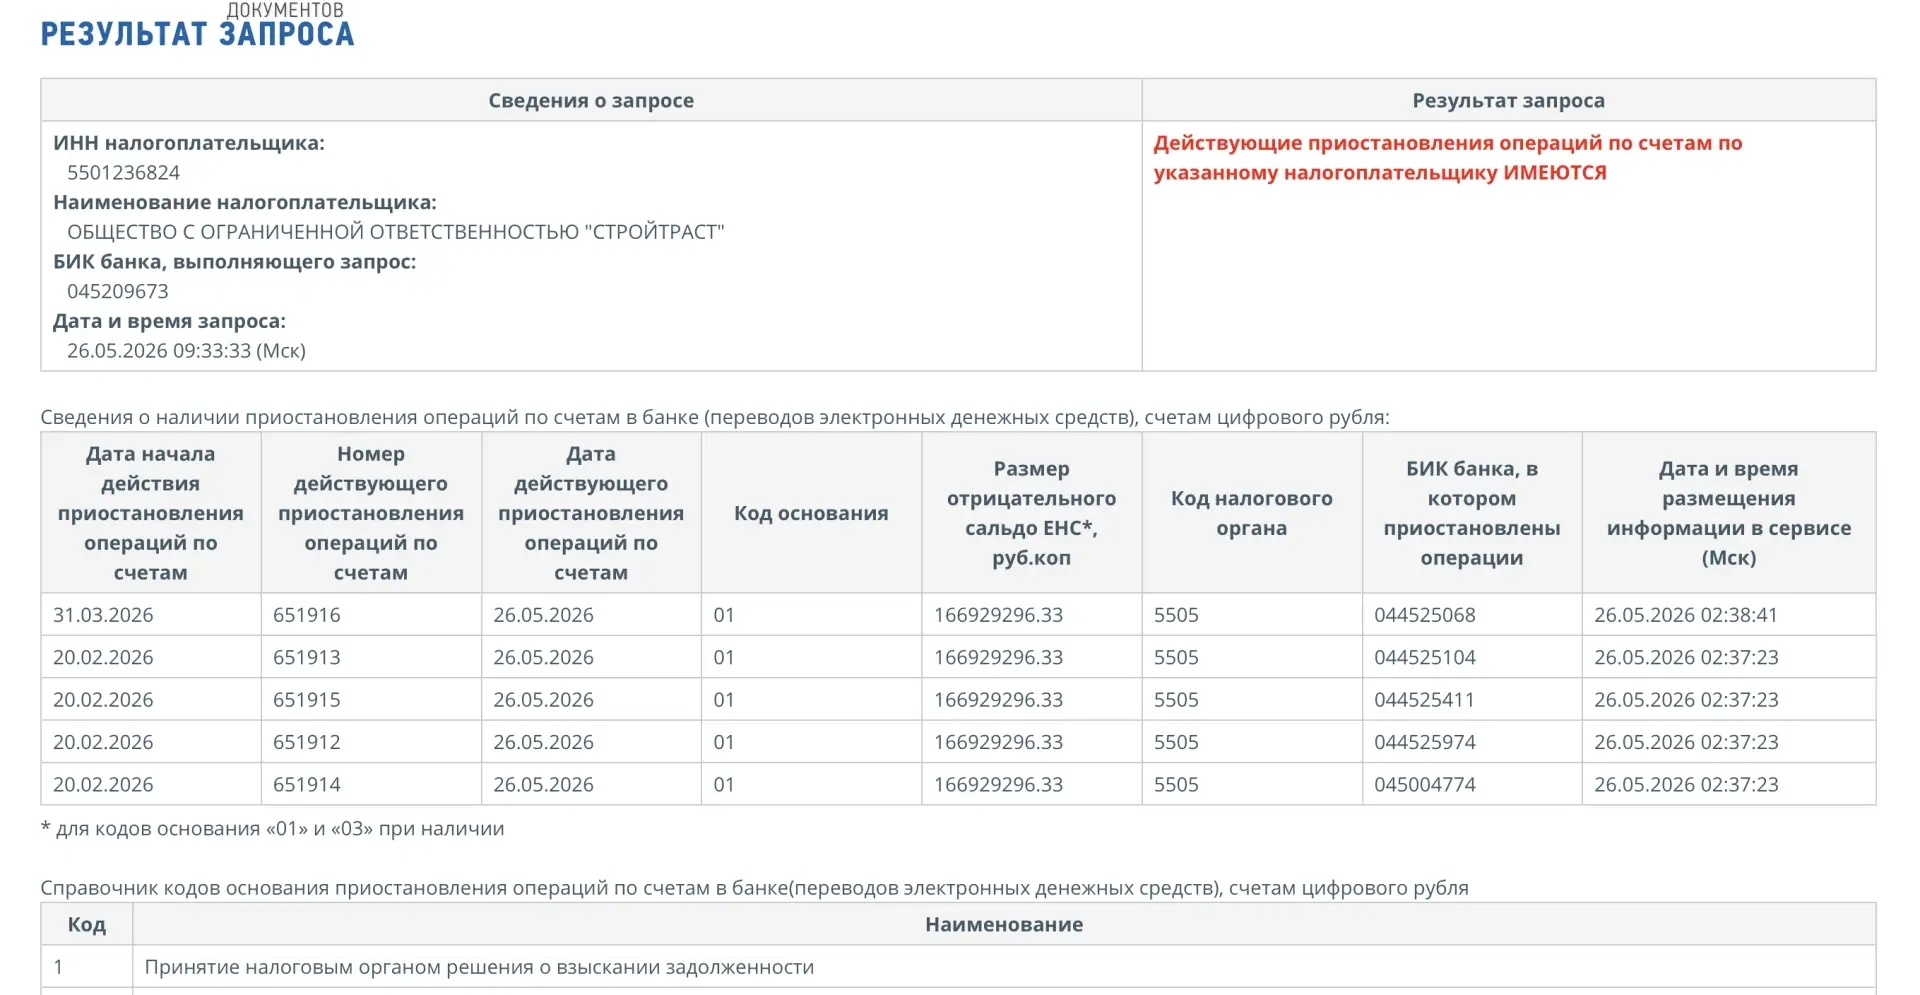This screenshot has height=995, width=1920.
Task: Click the "Дата и время размещения информации" column header
Action: (x=1729, y=513)
